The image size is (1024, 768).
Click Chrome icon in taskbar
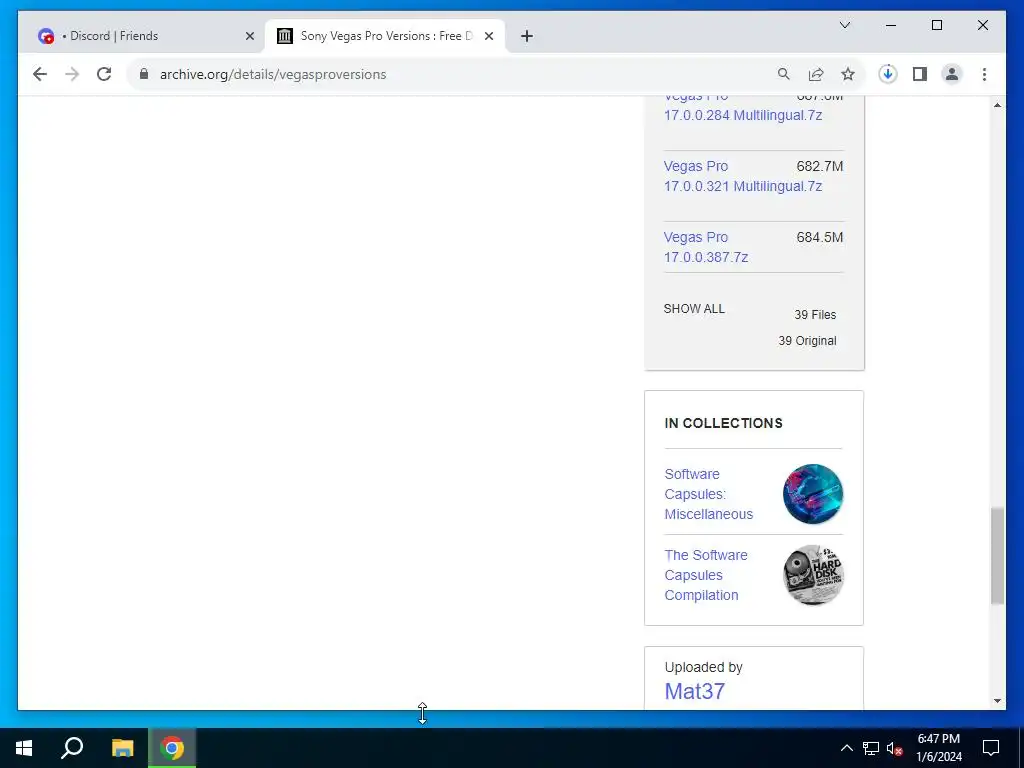click(172, 748)
